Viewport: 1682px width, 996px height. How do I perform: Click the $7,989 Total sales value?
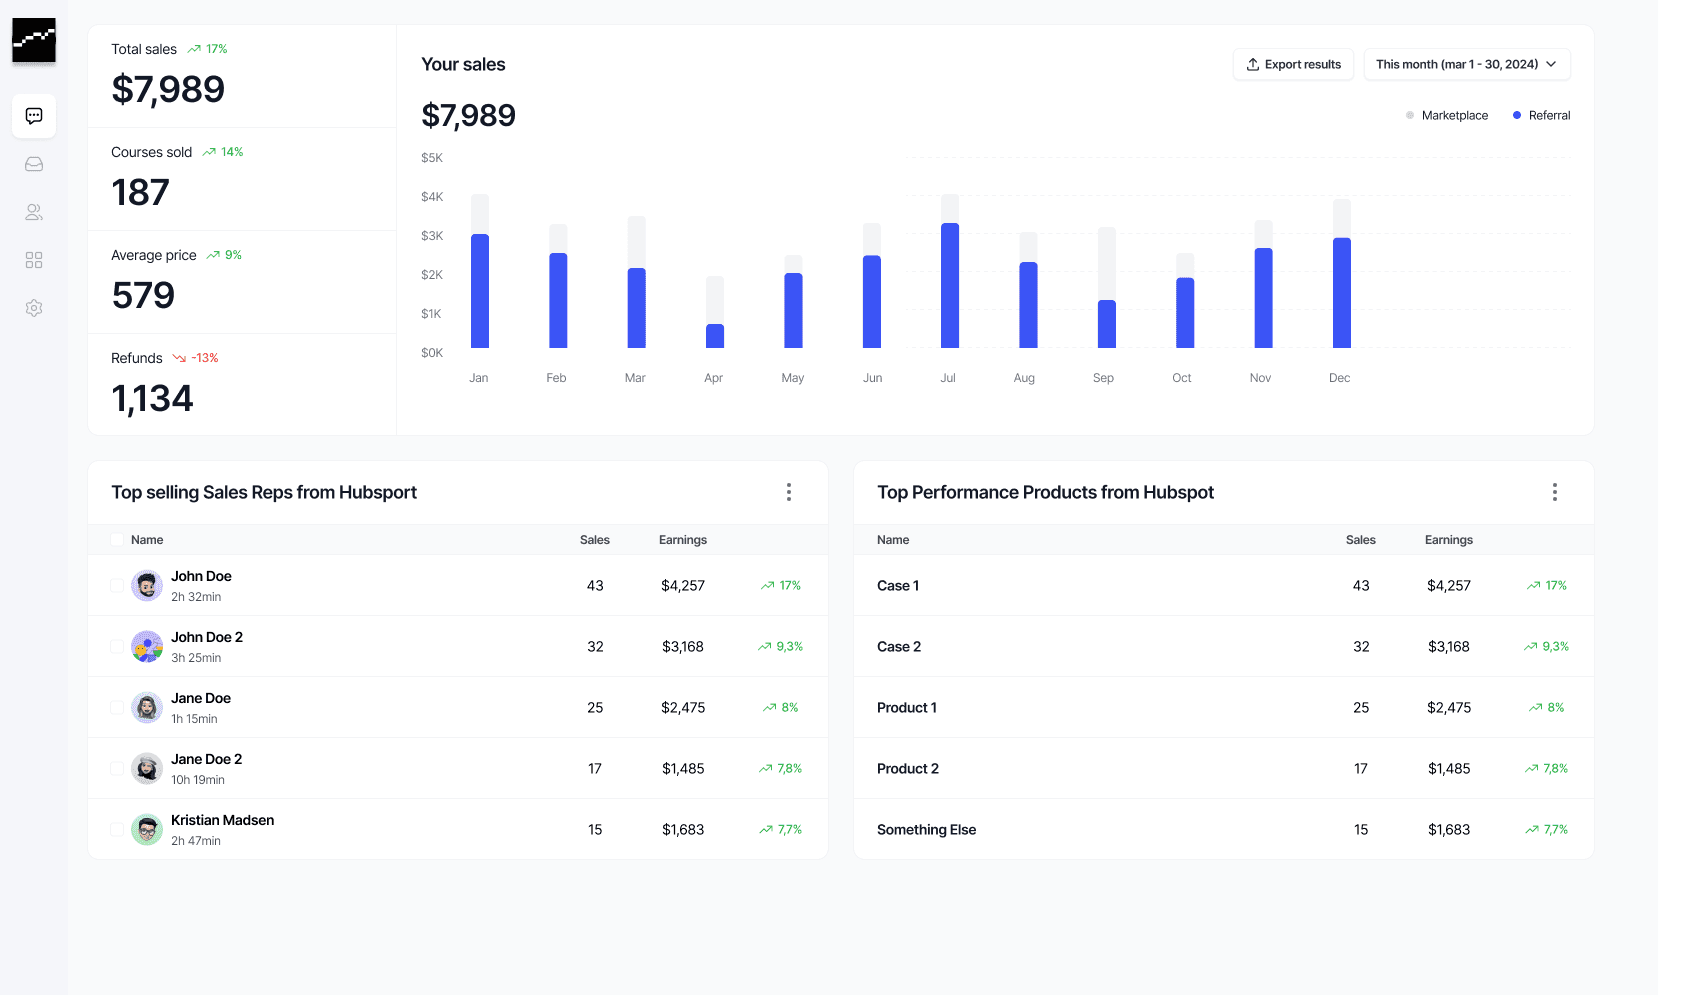pyautogui.click(x=168, y=90)
